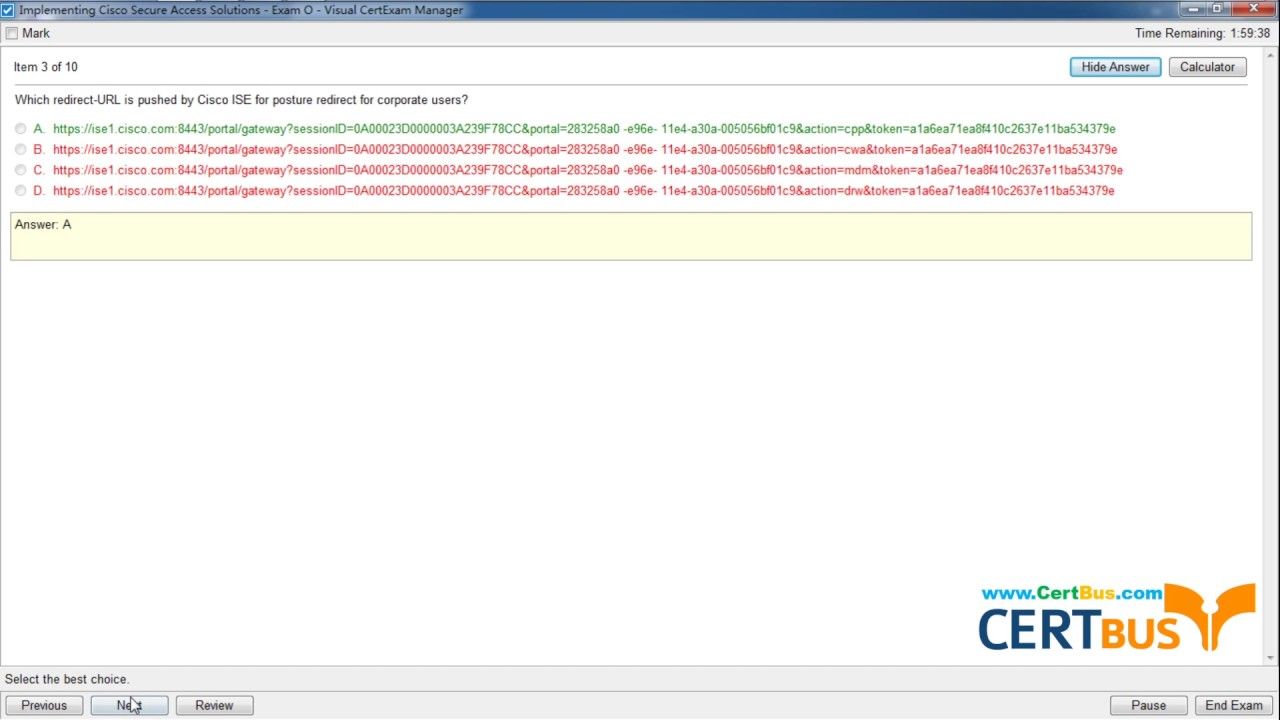Select radio button for answer C
1280x720 pixels.
pyautogui.click(x=21, y=170)
